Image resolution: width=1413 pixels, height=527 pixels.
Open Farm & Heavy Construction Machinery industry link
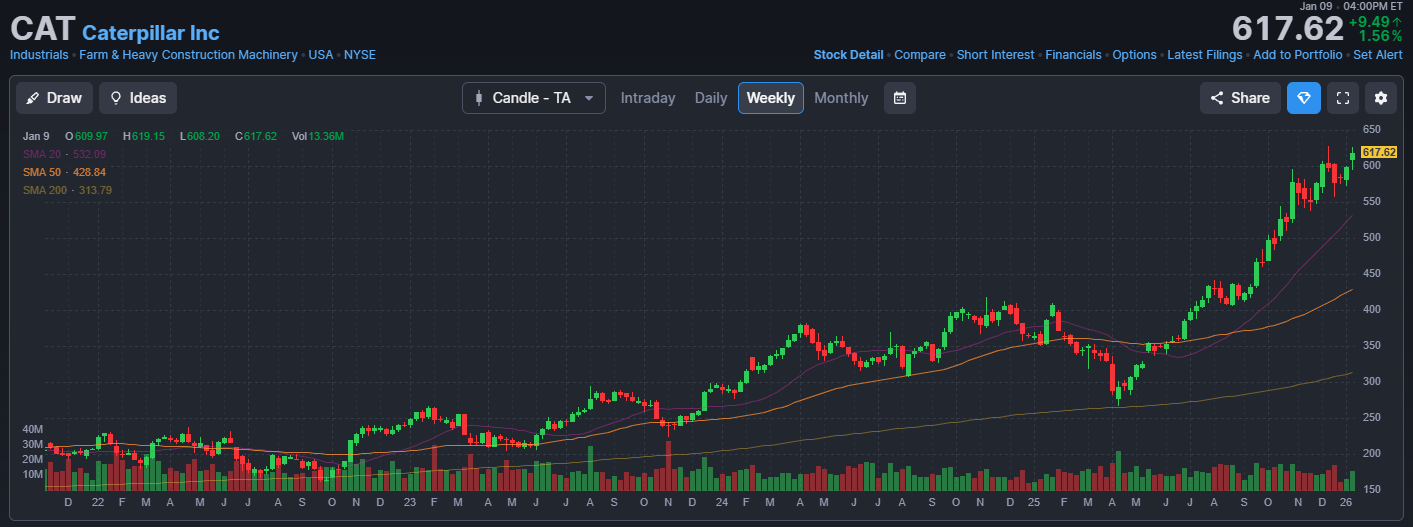click(188, 55)
